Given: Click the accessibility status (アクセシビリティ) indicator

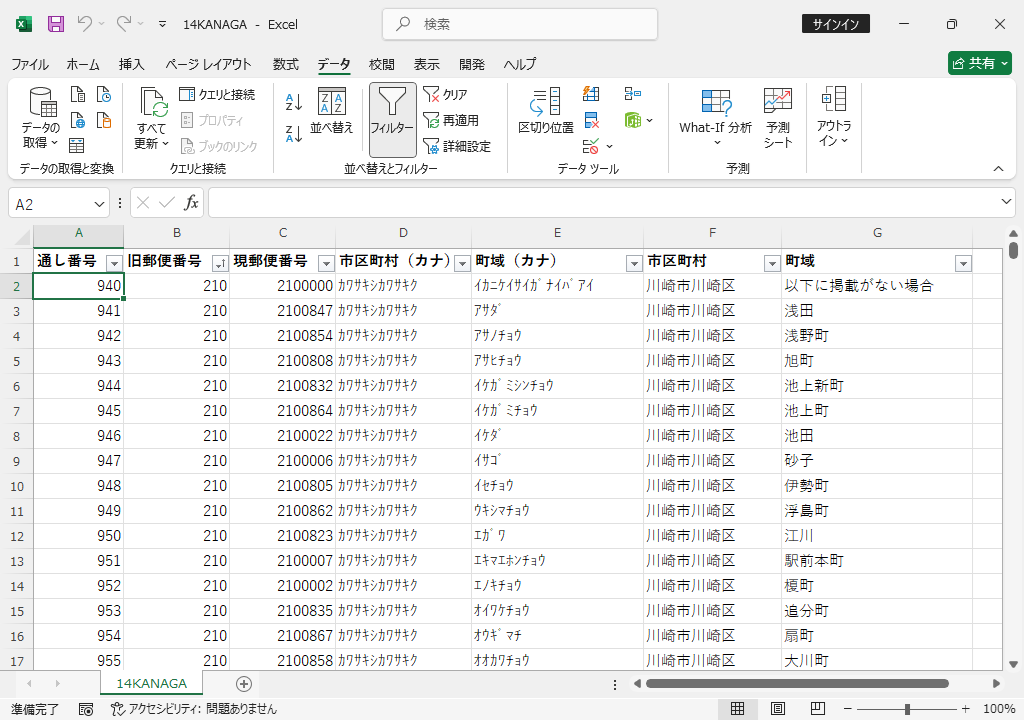Looking at the screenshot, I should 193,709.
